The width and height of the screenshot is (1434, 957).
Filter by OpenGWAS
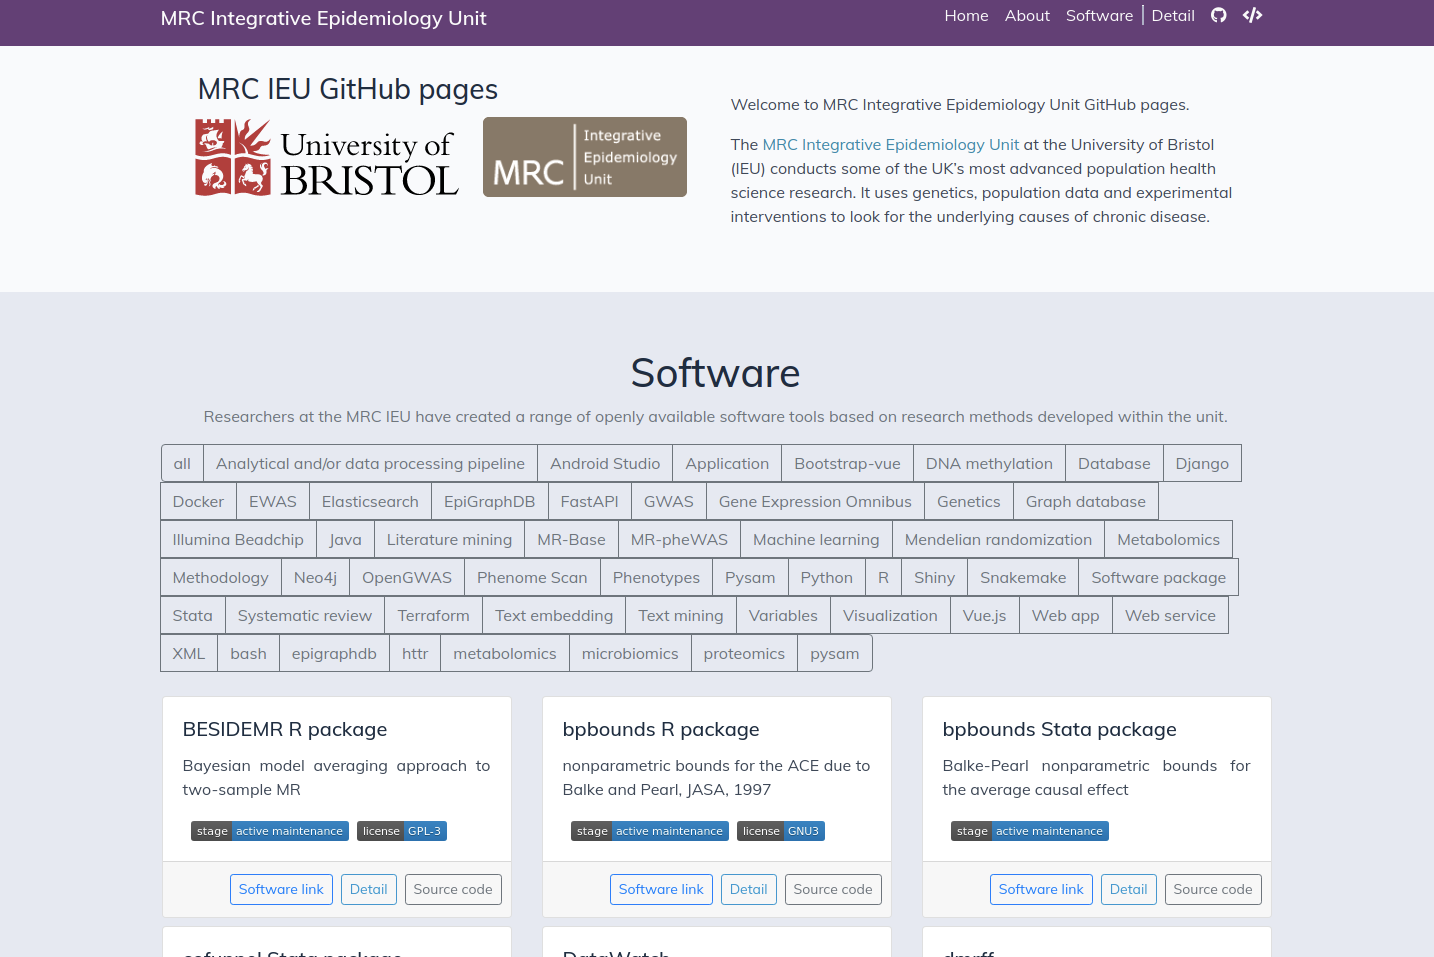(x=407, y=577)
